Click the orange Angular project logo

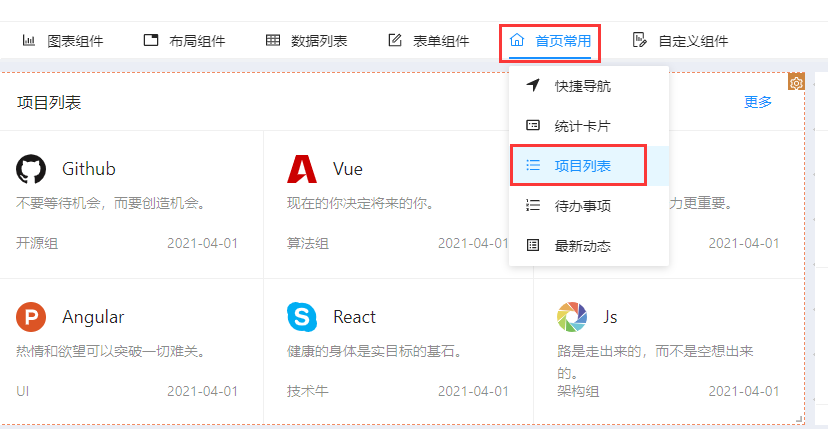click(31, 316)
